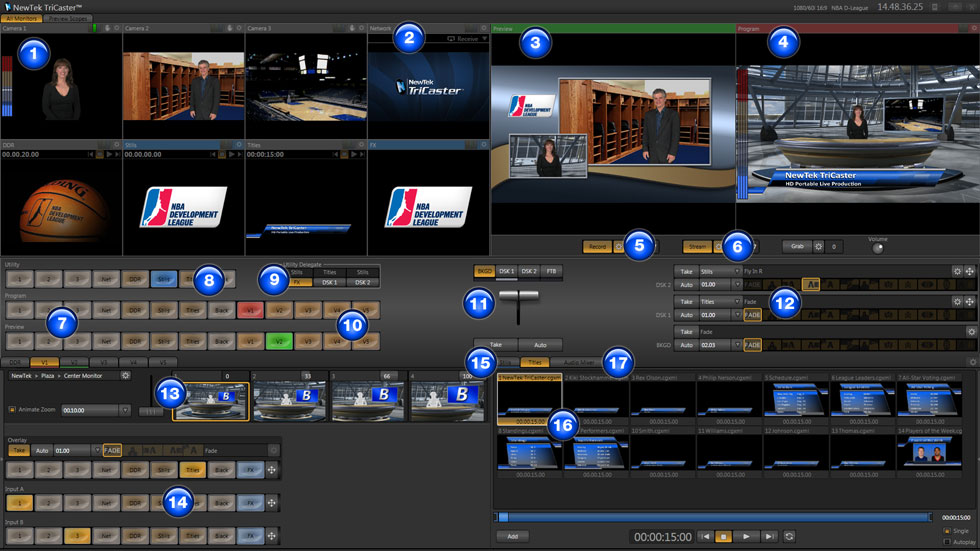Open Input B position cross-arrows icon
The height and width of the screenshot is (551, 980).
[x=272, y=535]
